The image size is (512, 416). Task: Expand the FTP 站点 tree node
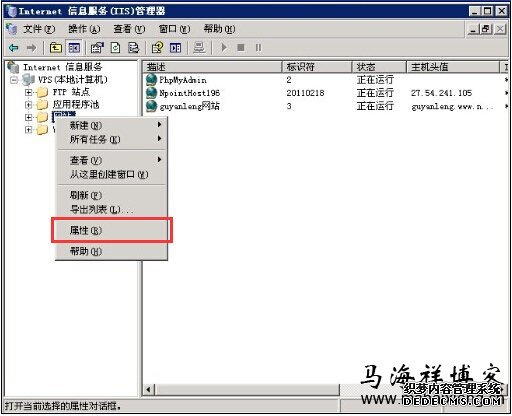click(29, 92)
